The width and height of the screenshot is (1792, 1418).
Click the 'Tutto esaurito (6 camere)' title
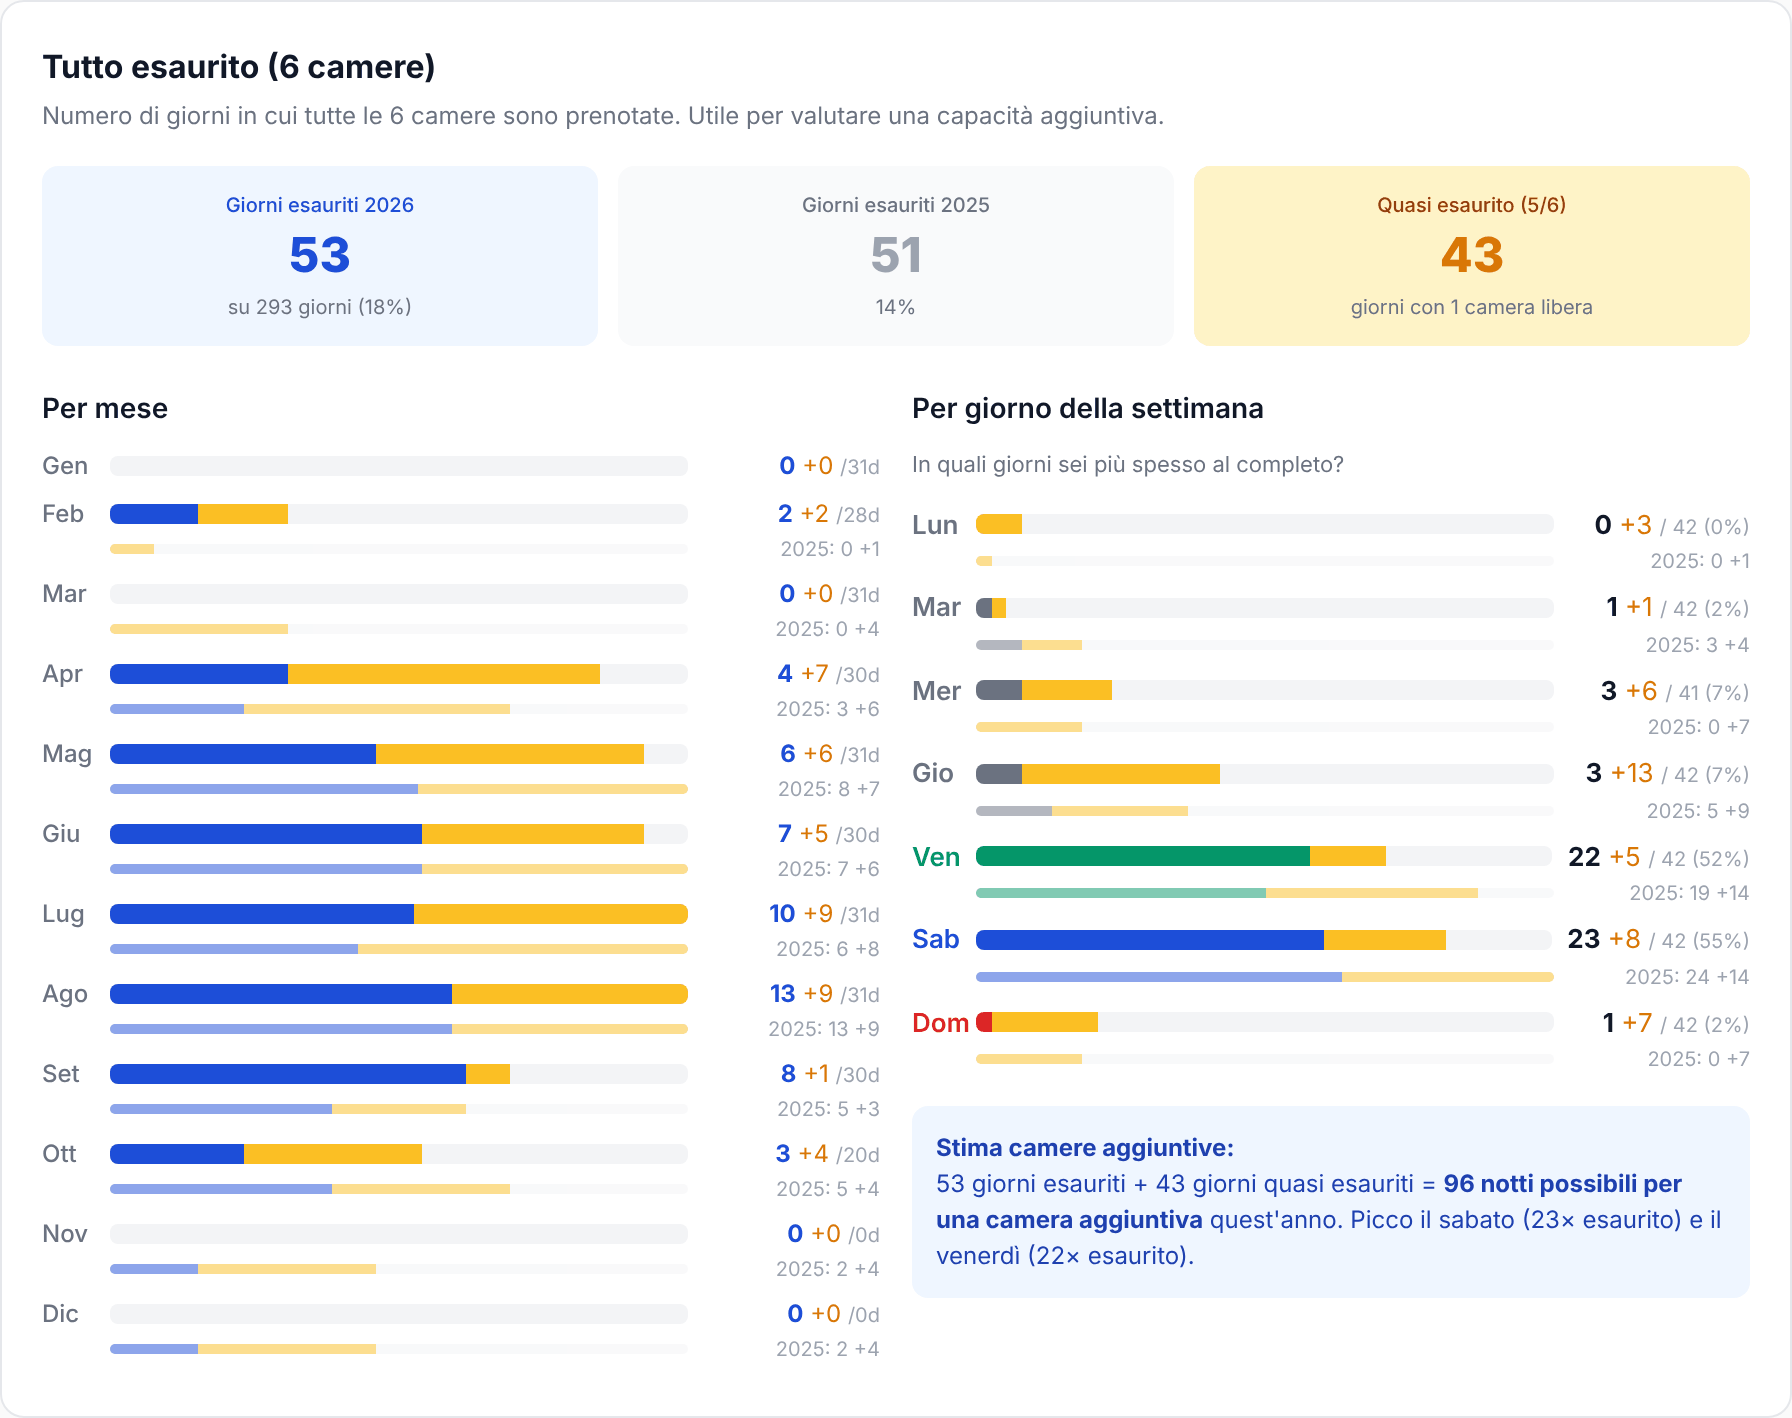pyautogui.click(x=239, y=67)
